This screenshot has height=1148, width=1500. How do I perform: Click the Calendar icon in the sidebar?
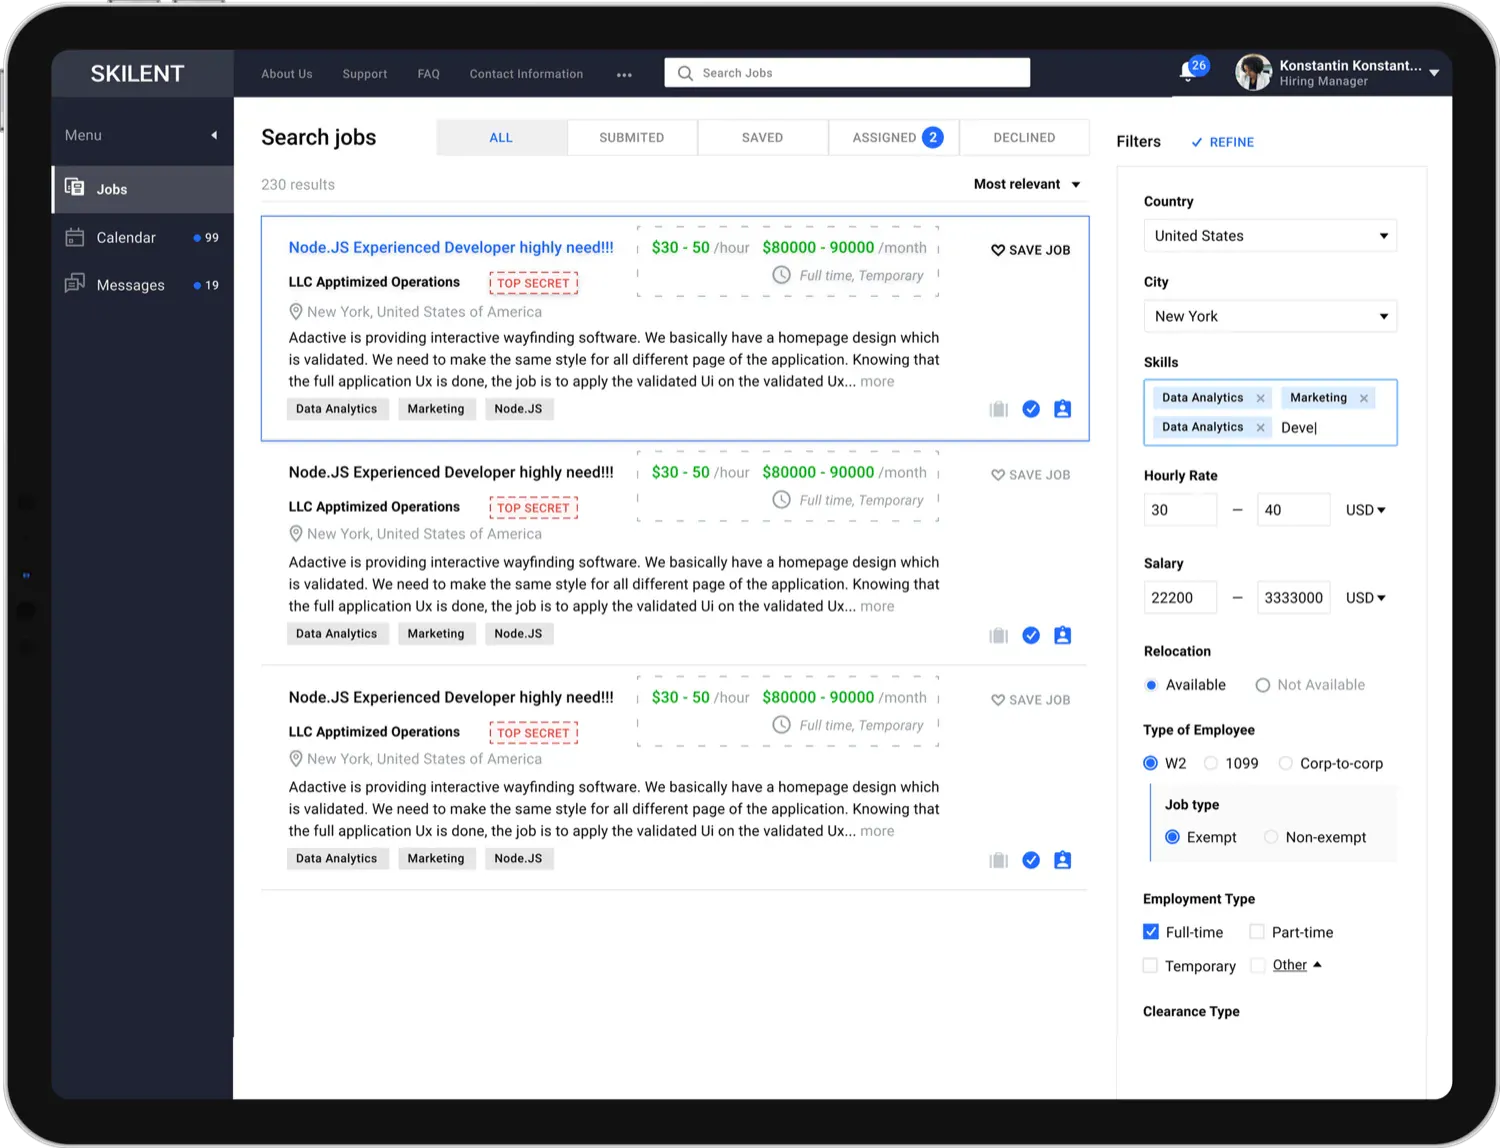(74, 237)
